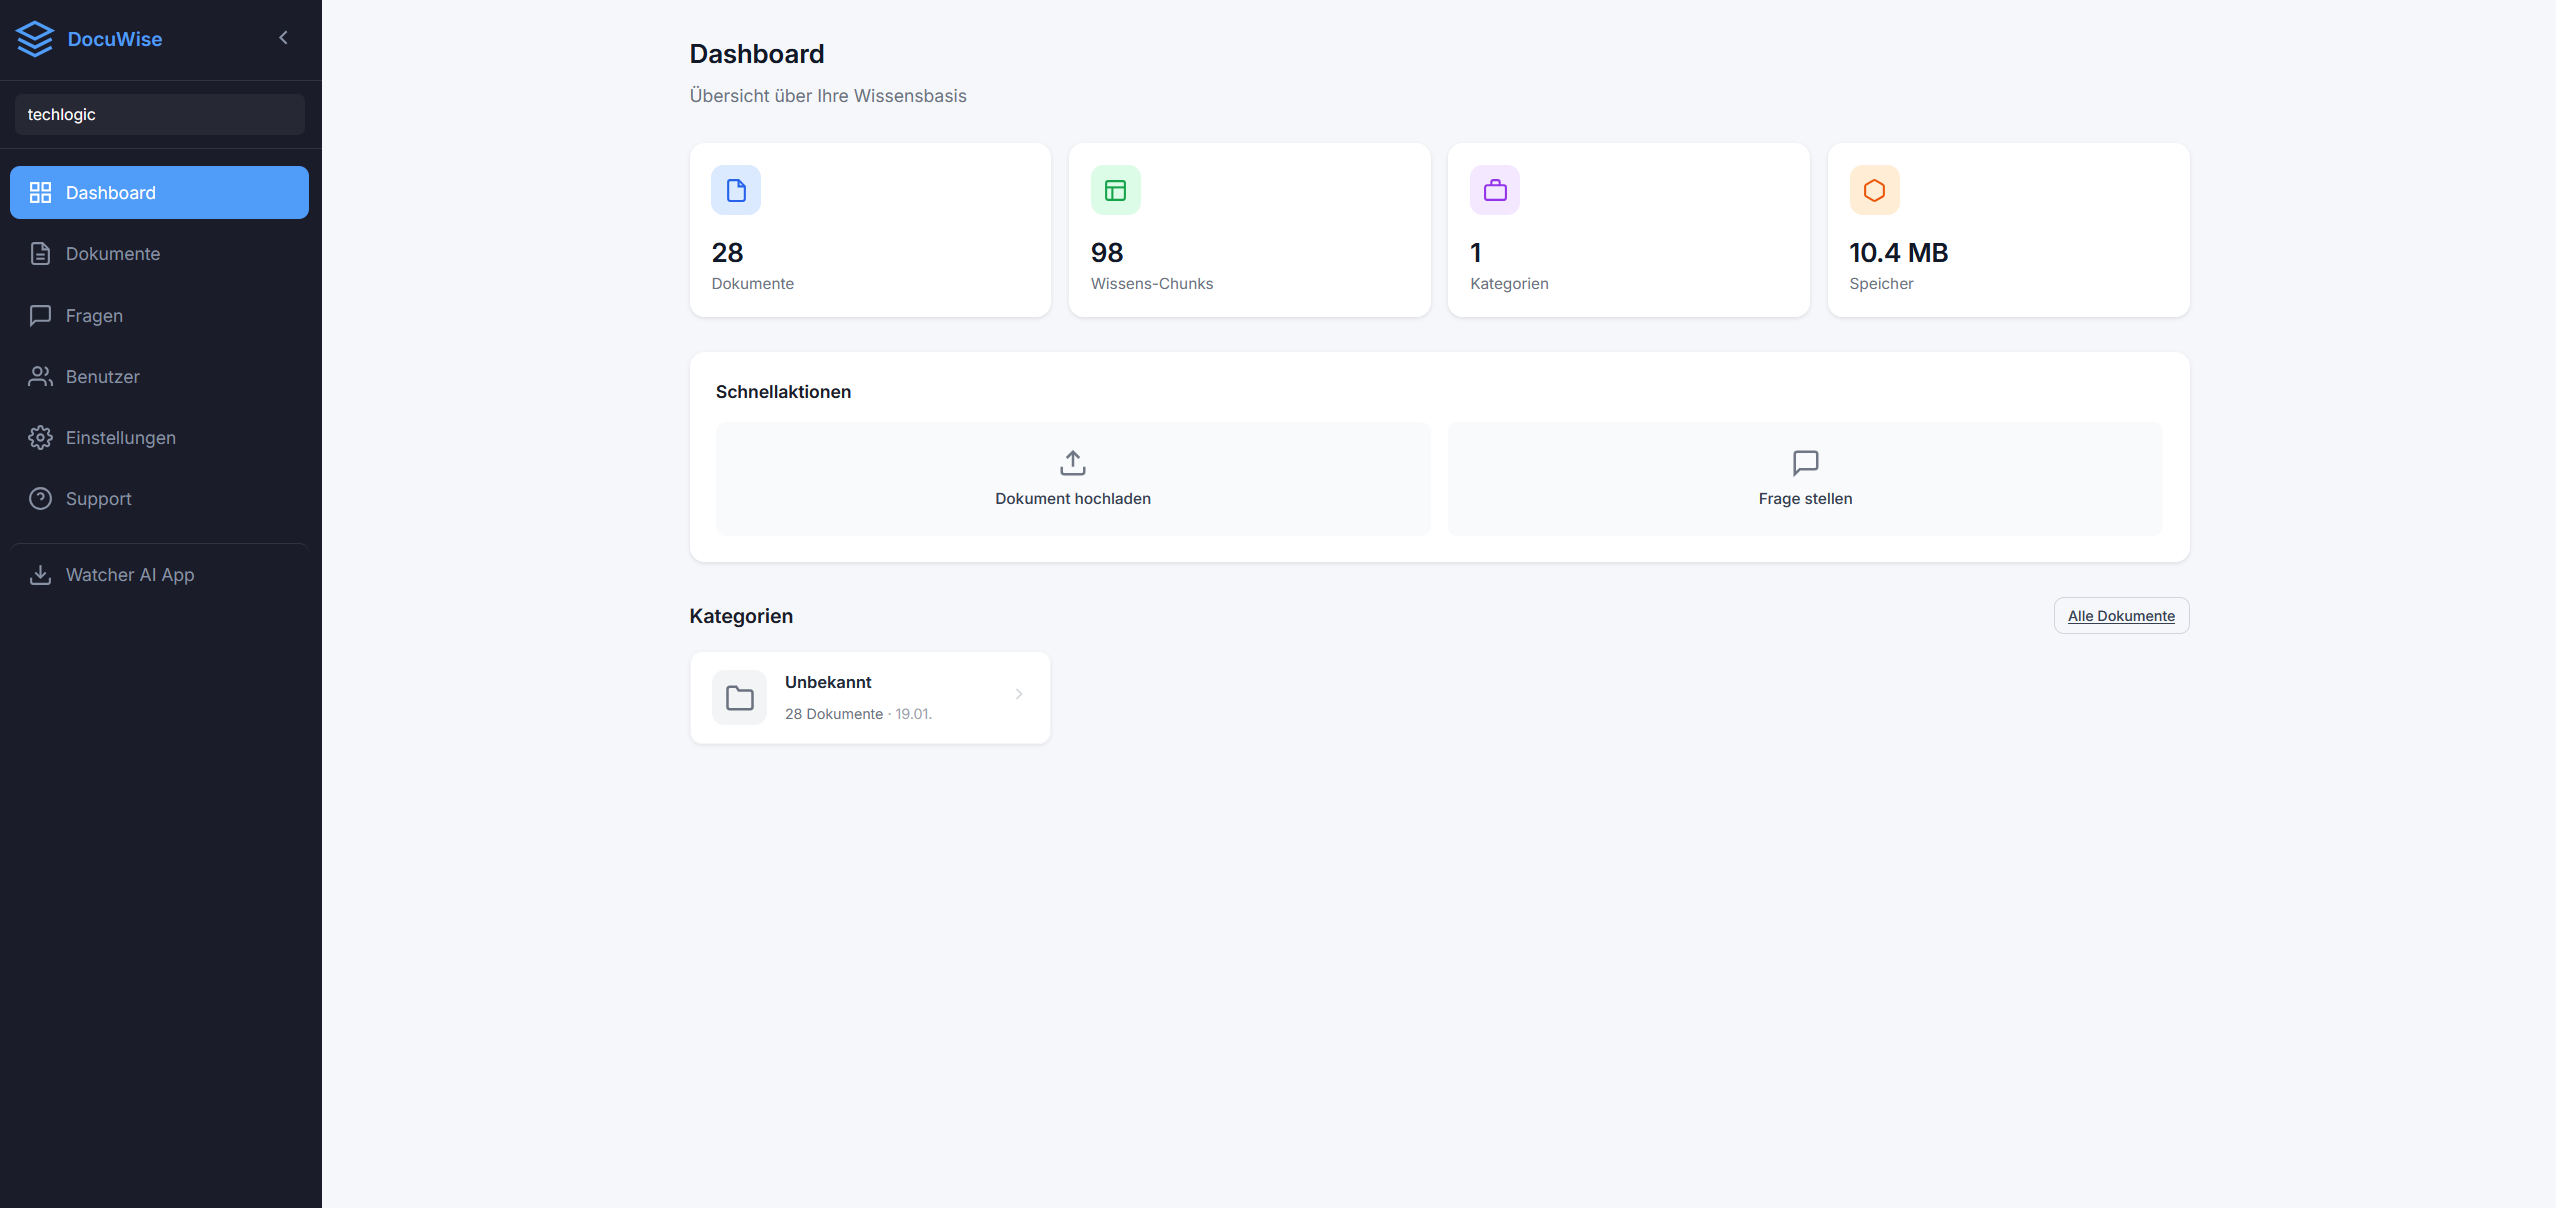Click the purple Kategorien briefcase icon
The height and width of the screenshot is (1208, 2556).
pos(1494,190)
